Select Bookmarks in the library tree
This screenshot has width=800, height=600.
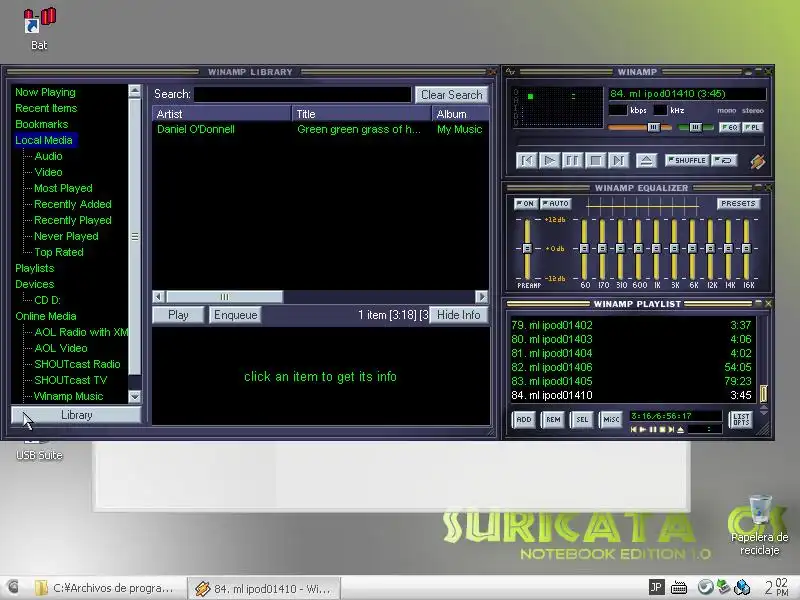click(x=41, y=124)
